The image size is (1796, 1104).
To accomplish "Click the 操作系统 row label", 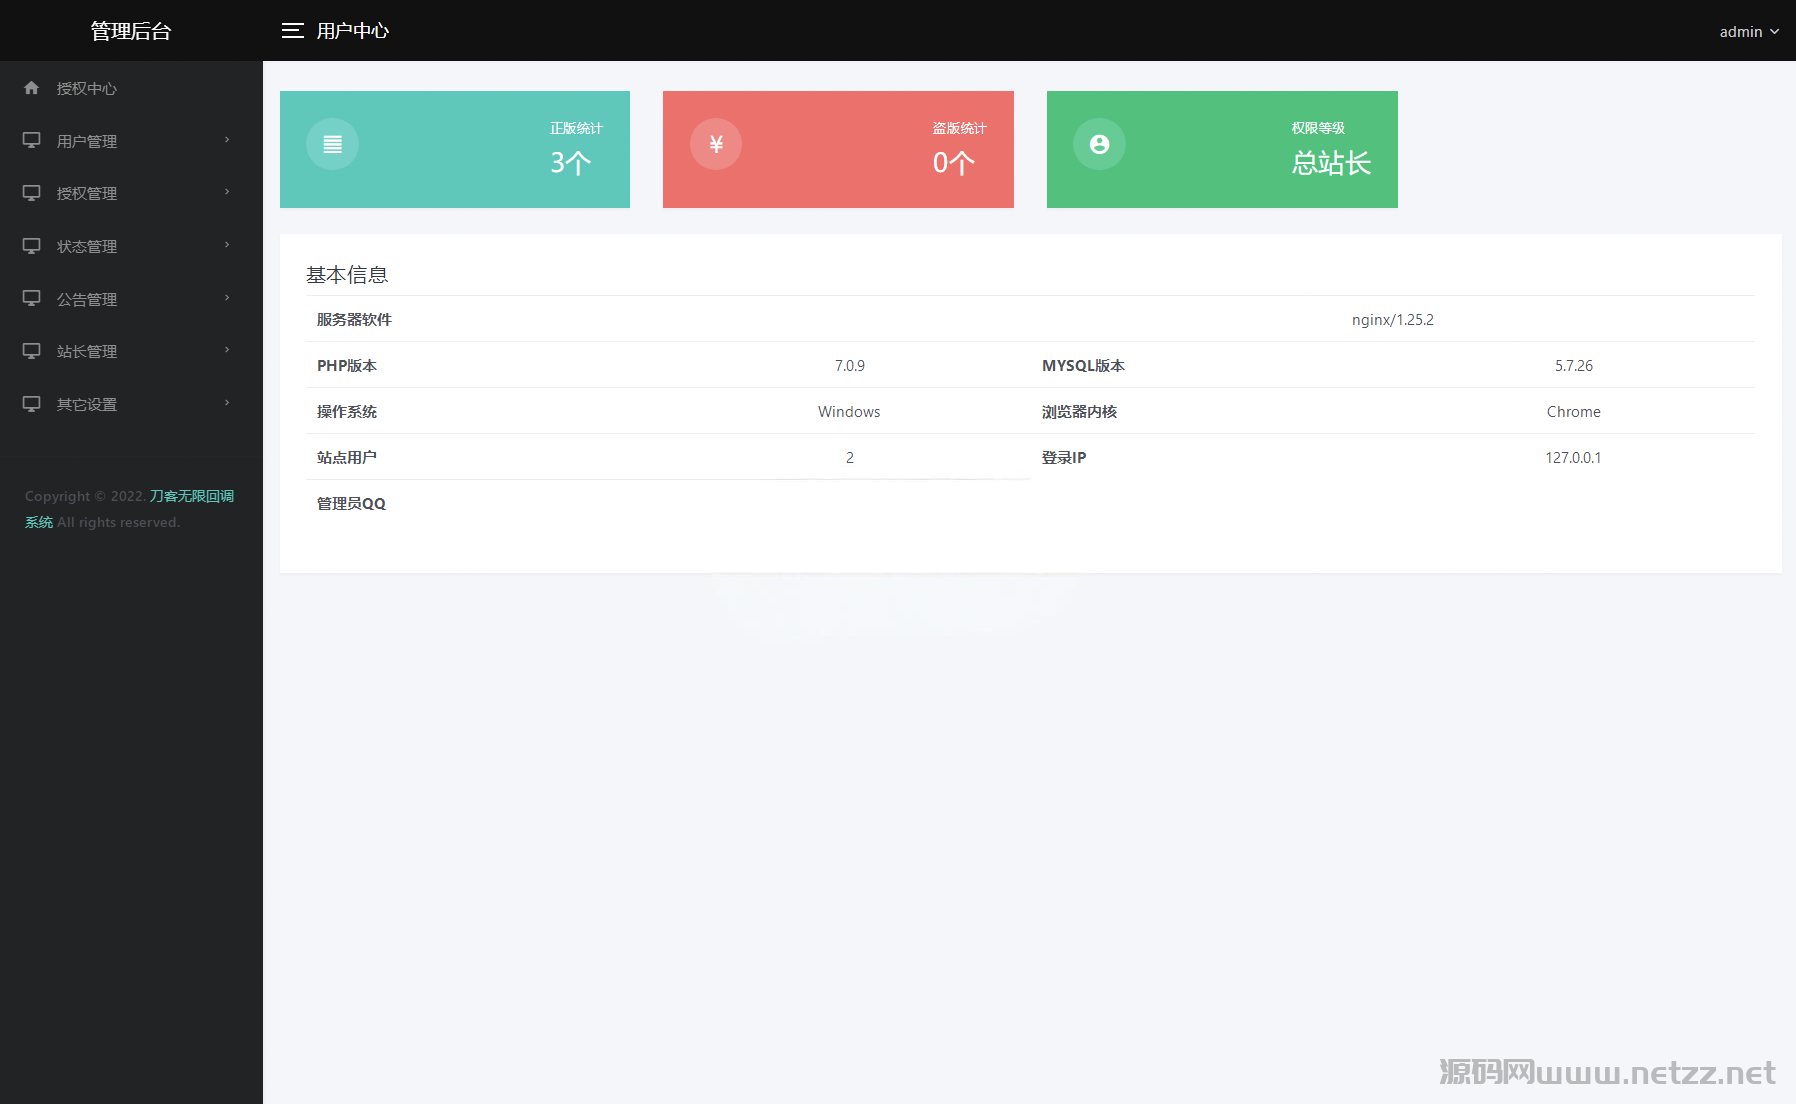I will click(347, 412).
